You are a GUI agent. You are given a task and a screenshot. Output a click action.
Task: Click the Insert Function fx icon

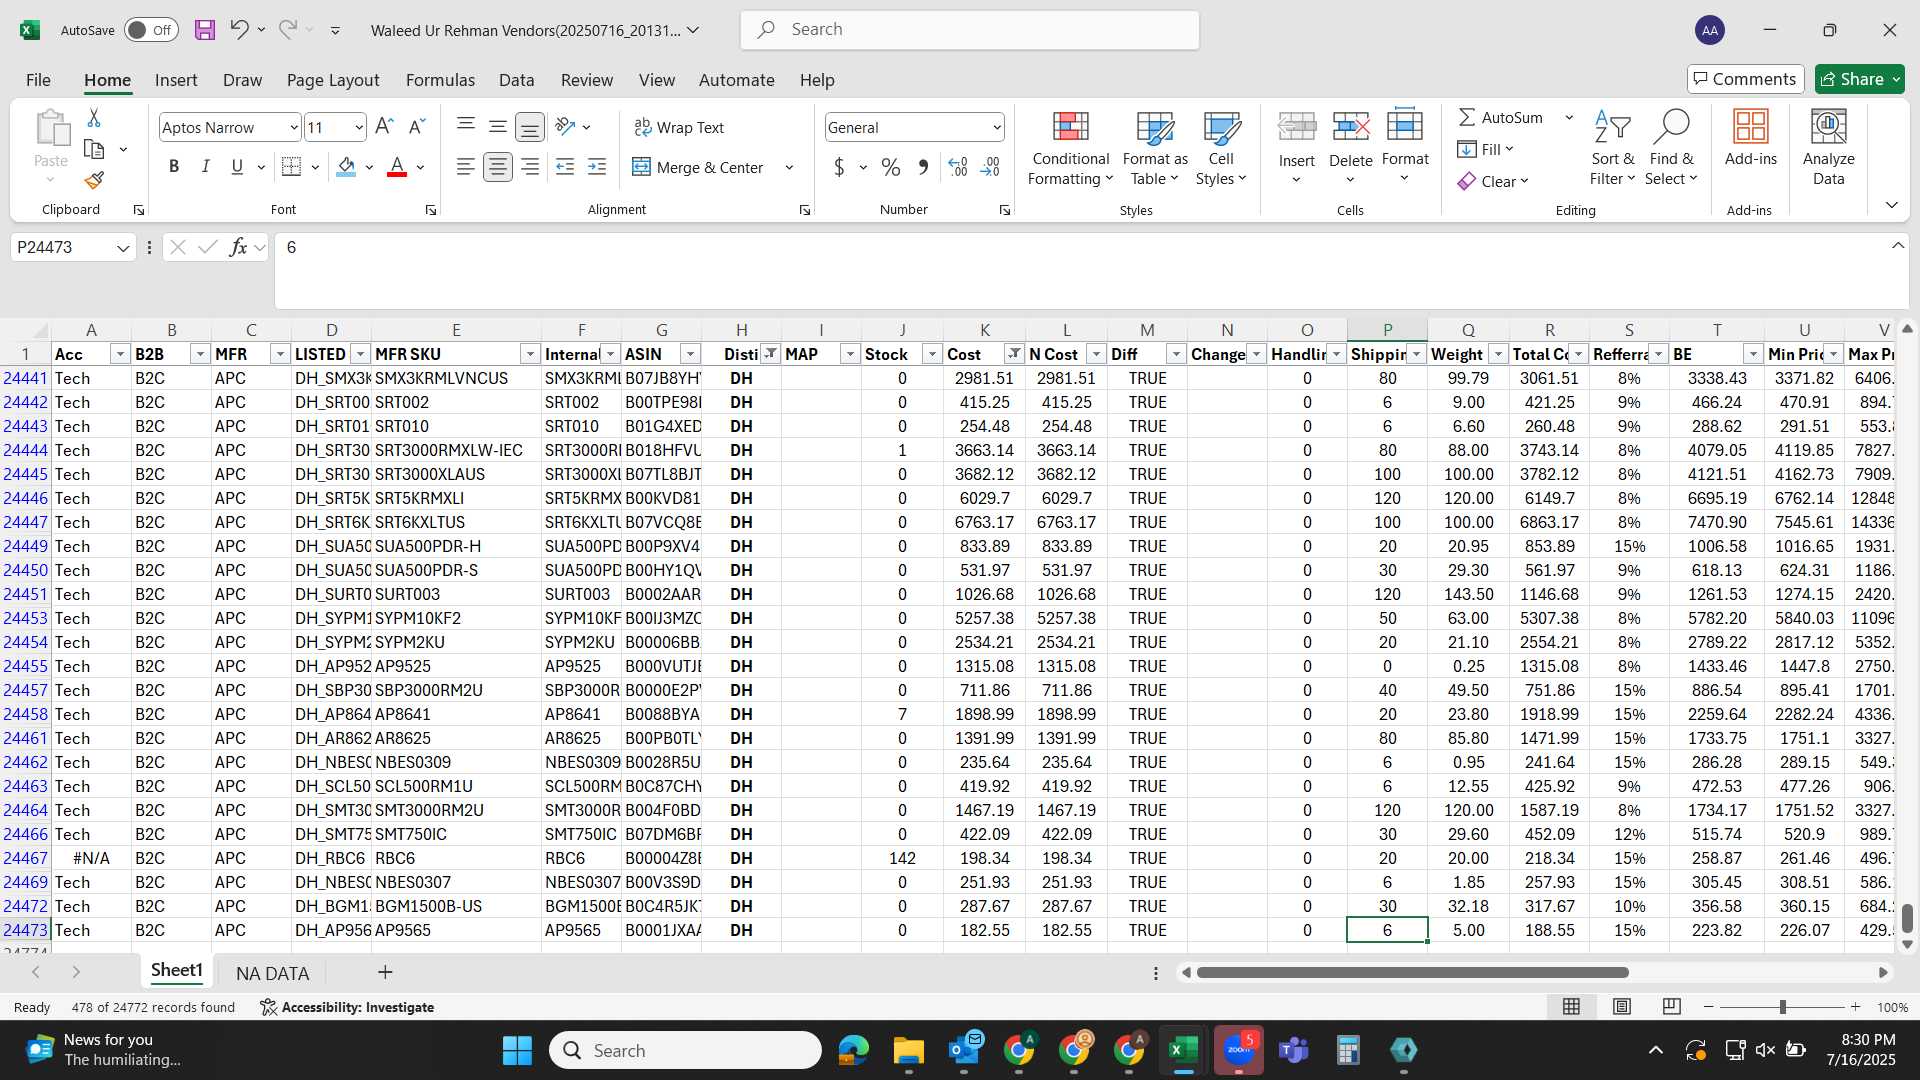(x=238, y=247)
